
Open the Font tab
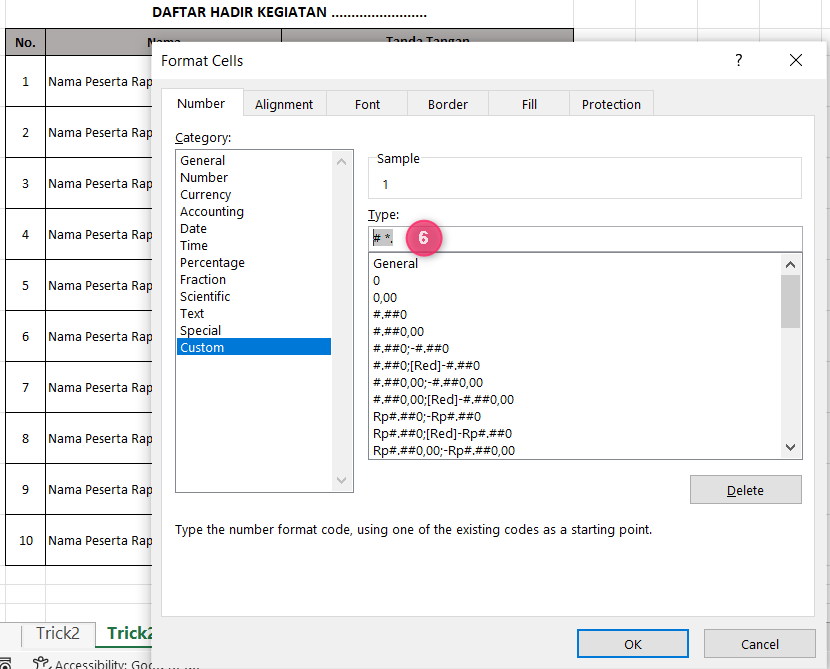click(x=367, y=104)
